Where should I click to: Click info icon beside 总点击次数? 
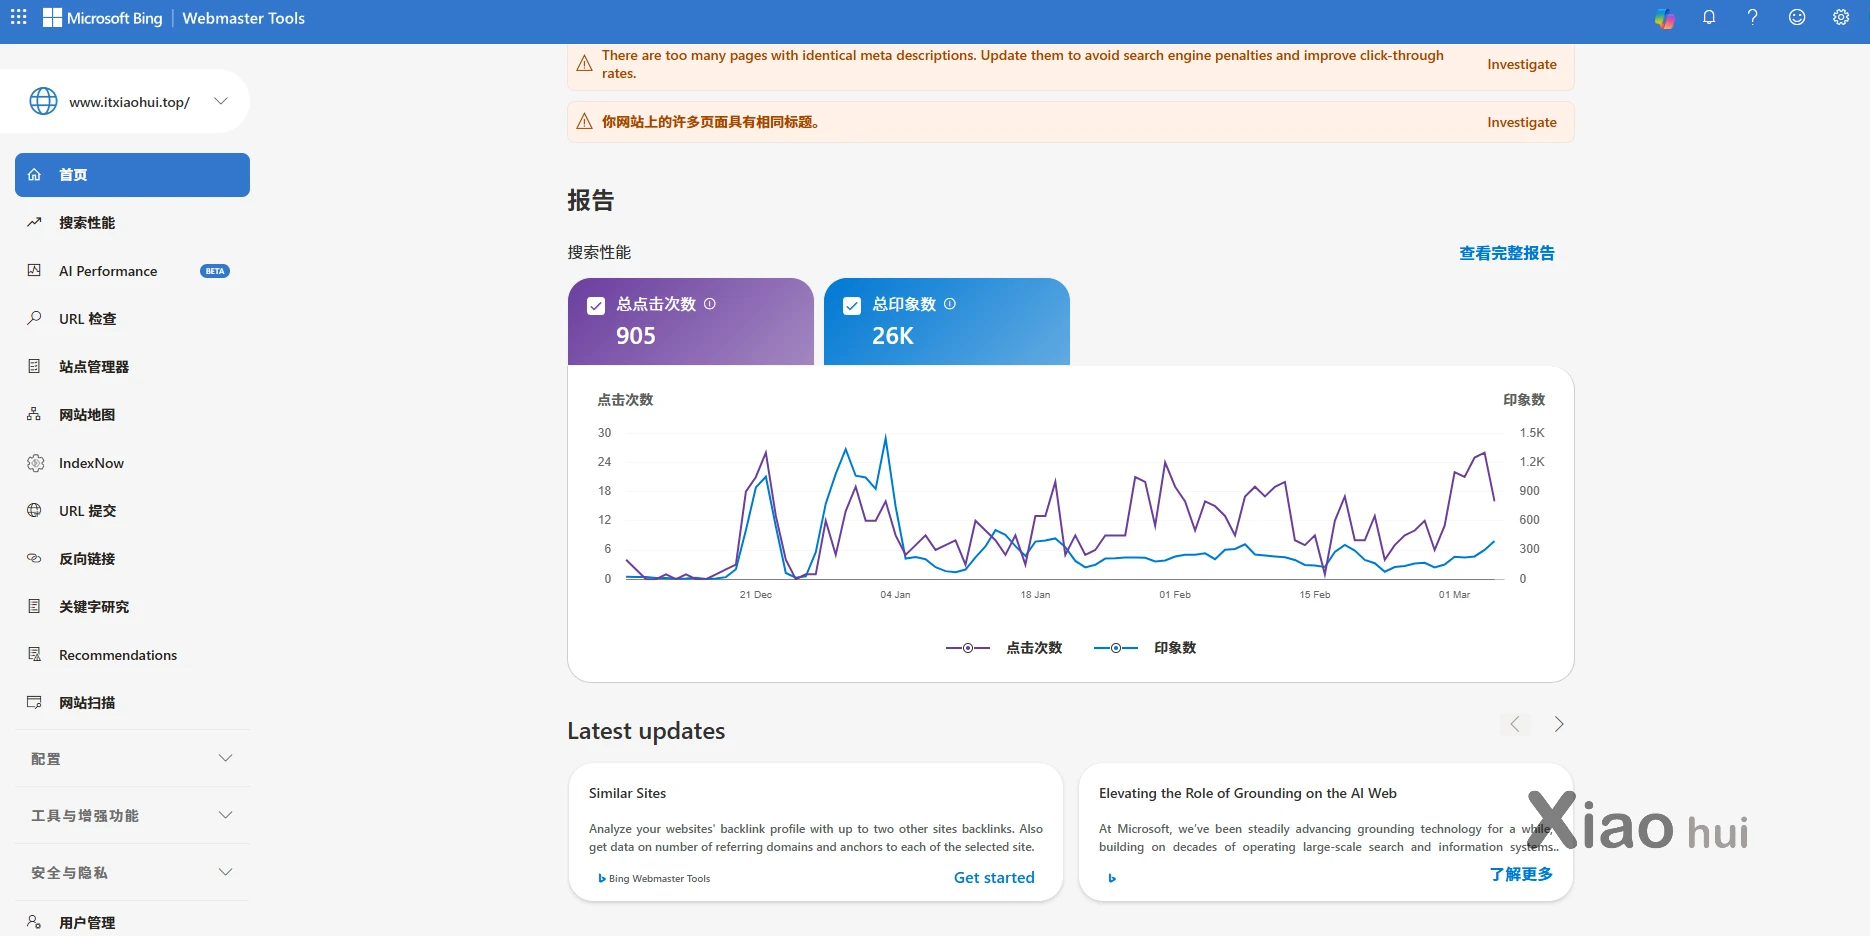[710, 304]
